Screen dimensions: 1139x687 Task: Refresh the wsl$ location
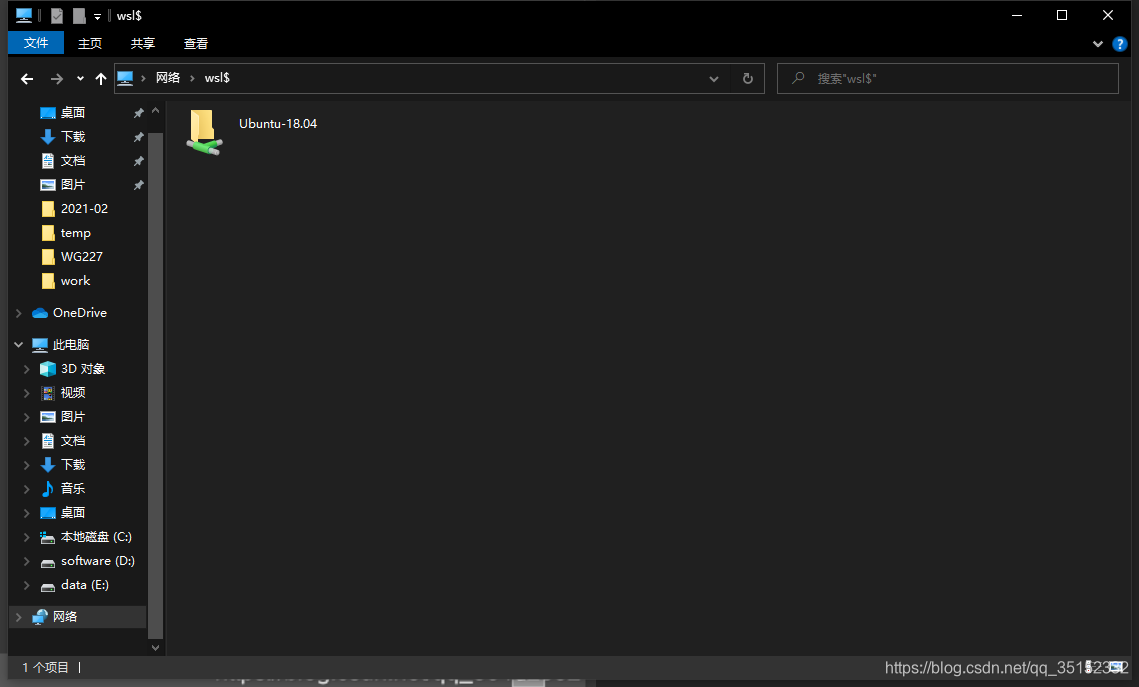pos(747,78)
